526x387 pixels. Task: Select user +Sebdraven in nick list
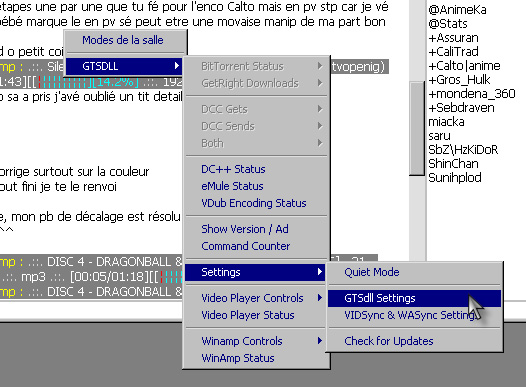click(461, 108)
